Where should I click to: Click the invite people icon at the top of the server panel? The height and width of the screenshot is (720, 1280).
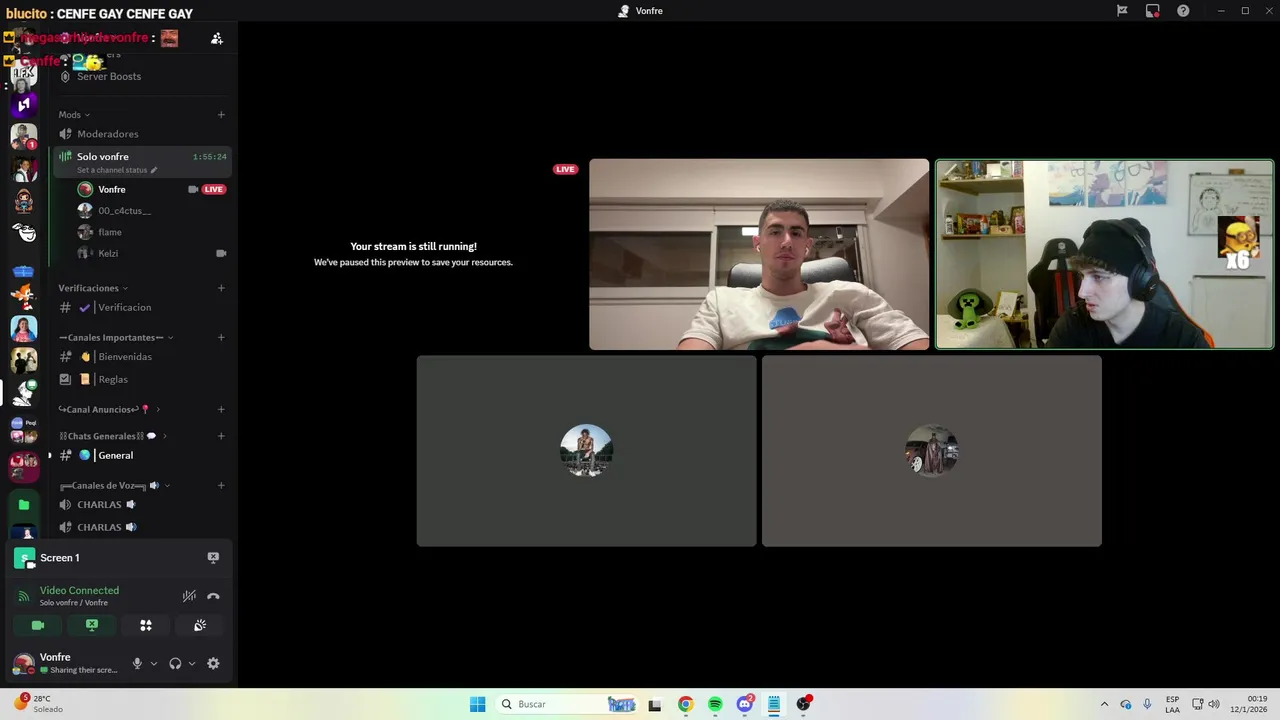pyautogui.click(x=217, y=39)
